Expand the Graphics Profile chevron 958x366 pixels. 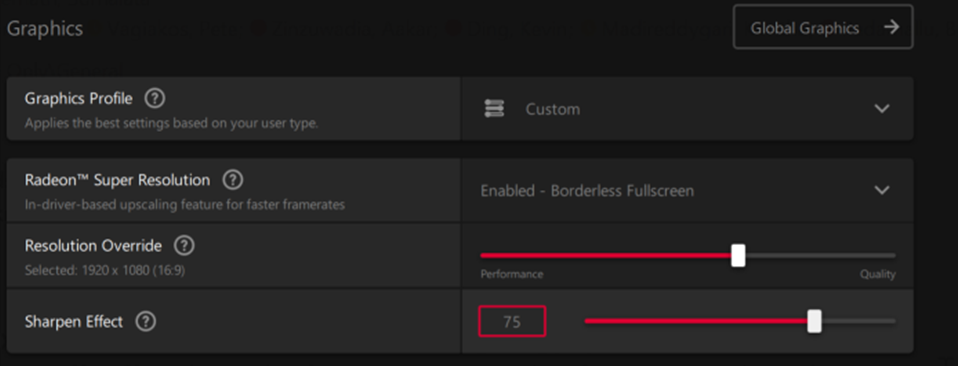coord(882,109)
